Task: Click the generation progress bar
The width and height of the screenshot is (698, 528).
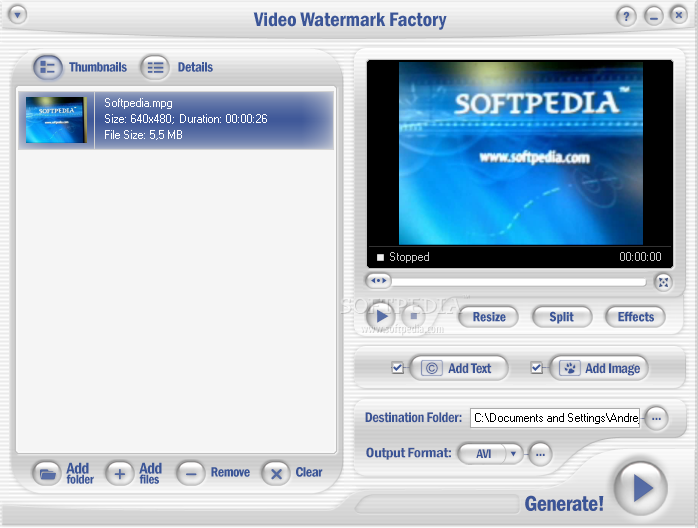Action: tap(438, 504)
